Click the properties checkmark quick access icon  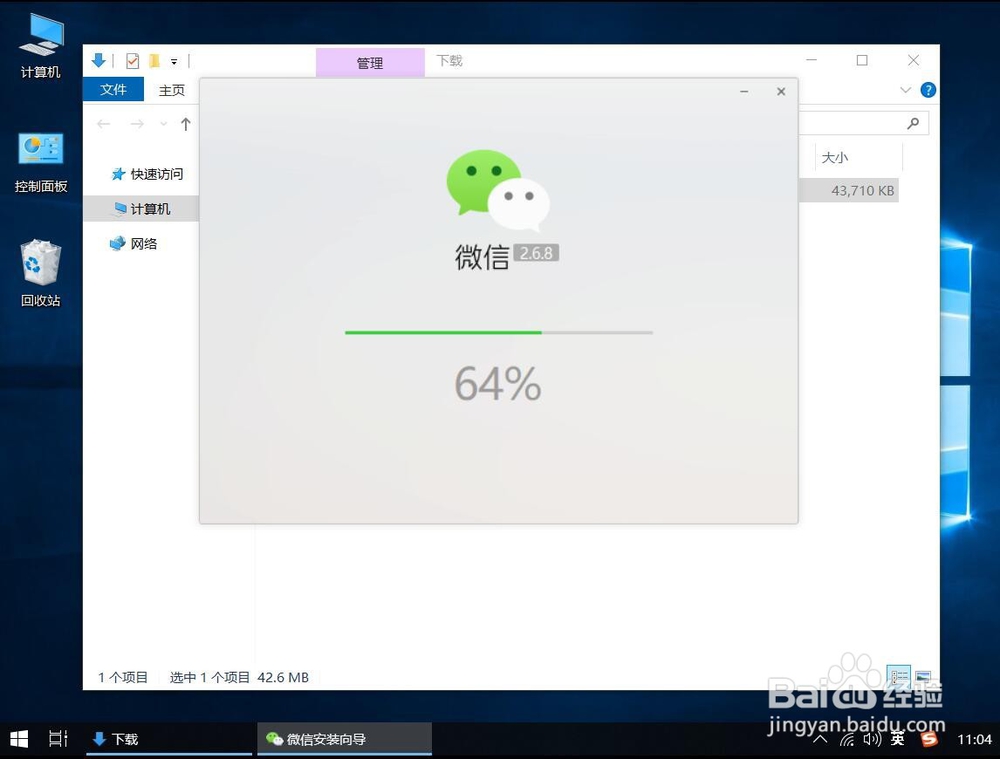(133, 61)
